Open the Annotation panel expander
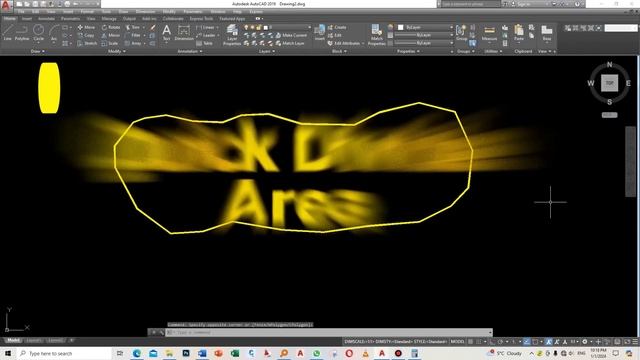This screenshot has height=360, width=640. tap(190, 51)
